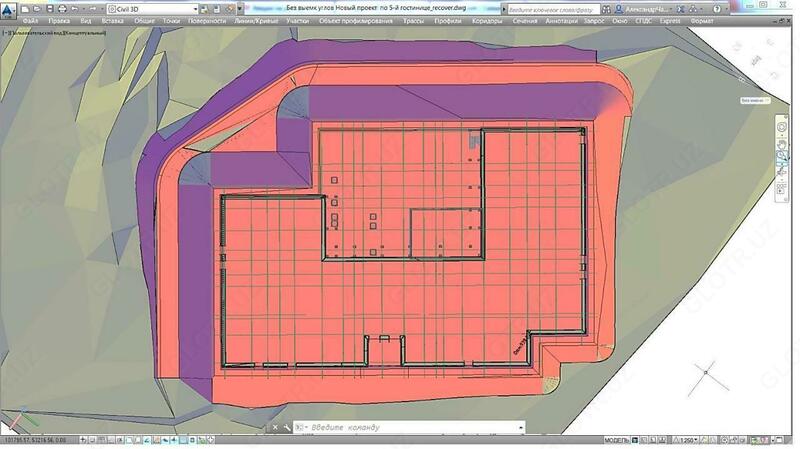Close the command line with X icon
800x449 pixels.
275,428
